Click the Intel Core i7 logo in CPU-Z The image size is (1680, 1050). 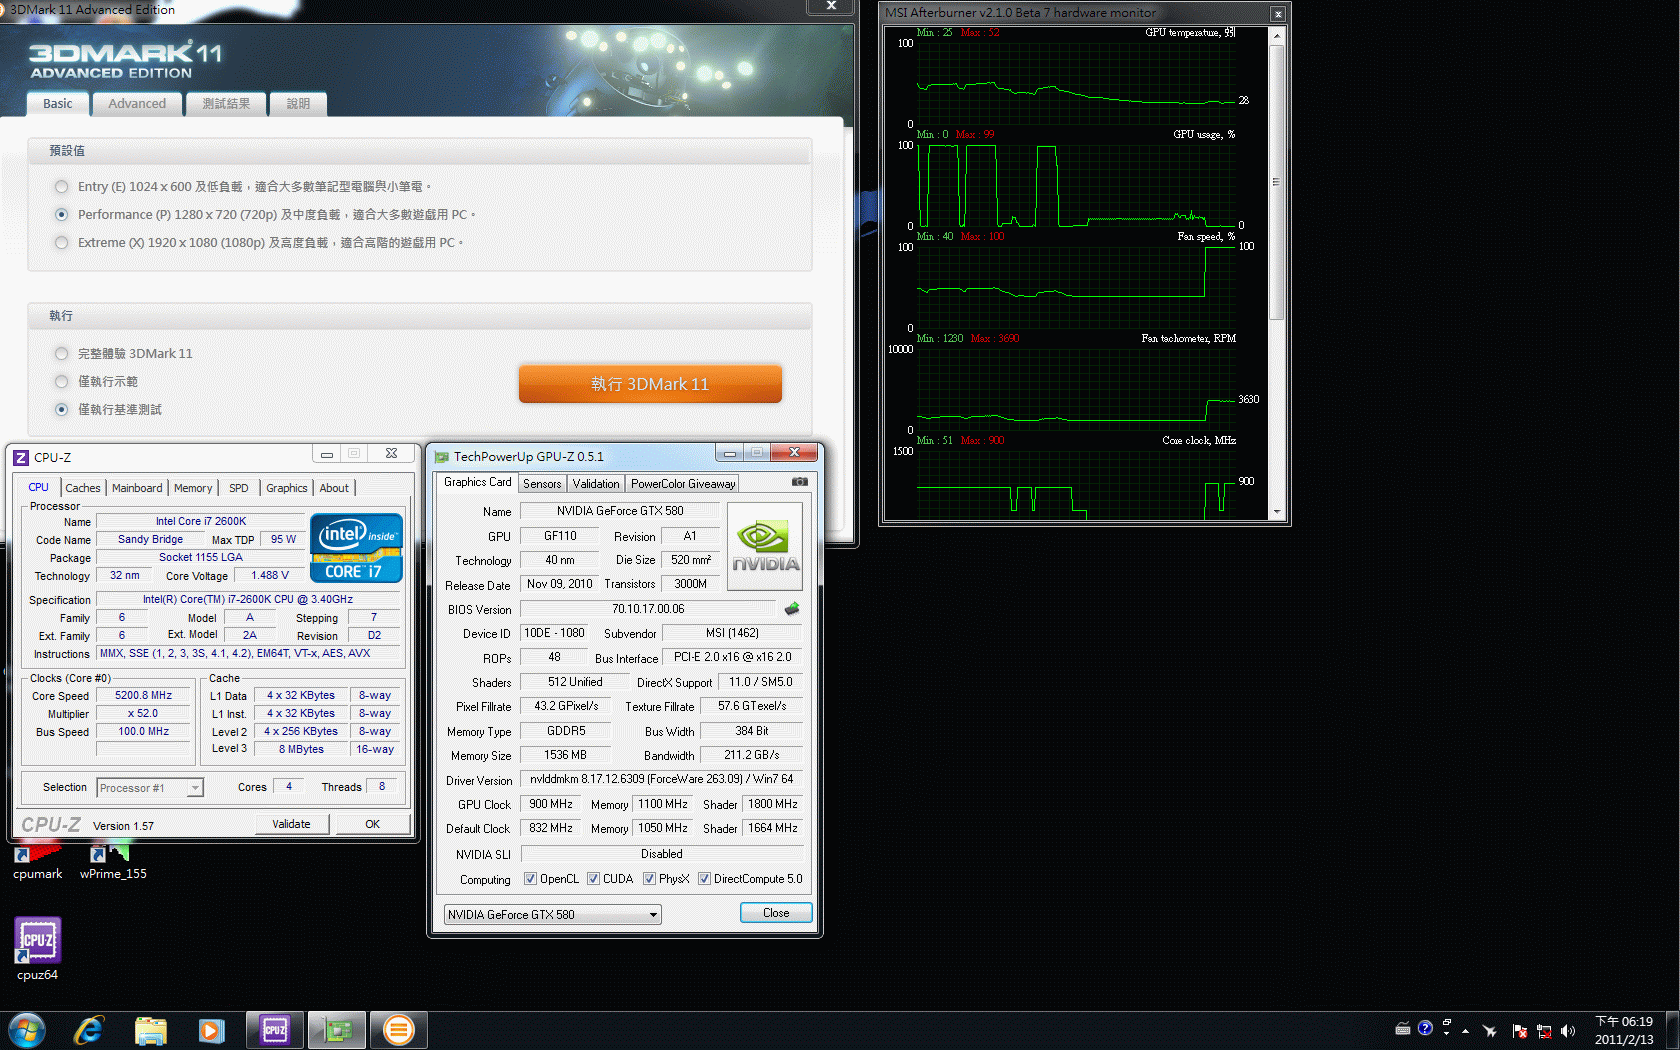tap(356, 547)
